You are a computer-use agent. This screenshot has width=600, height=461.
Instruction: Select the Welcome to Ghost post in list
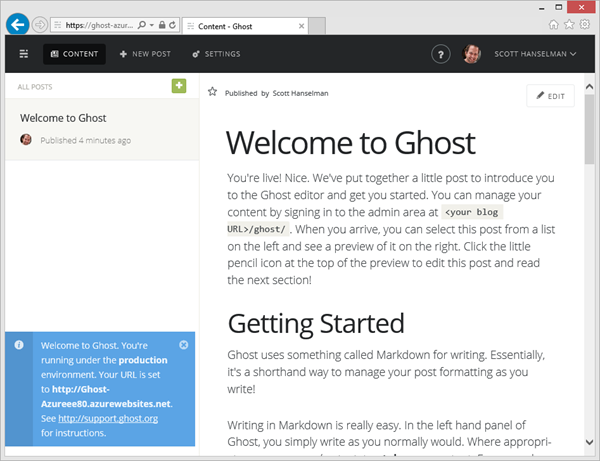[x=102, y=129]
